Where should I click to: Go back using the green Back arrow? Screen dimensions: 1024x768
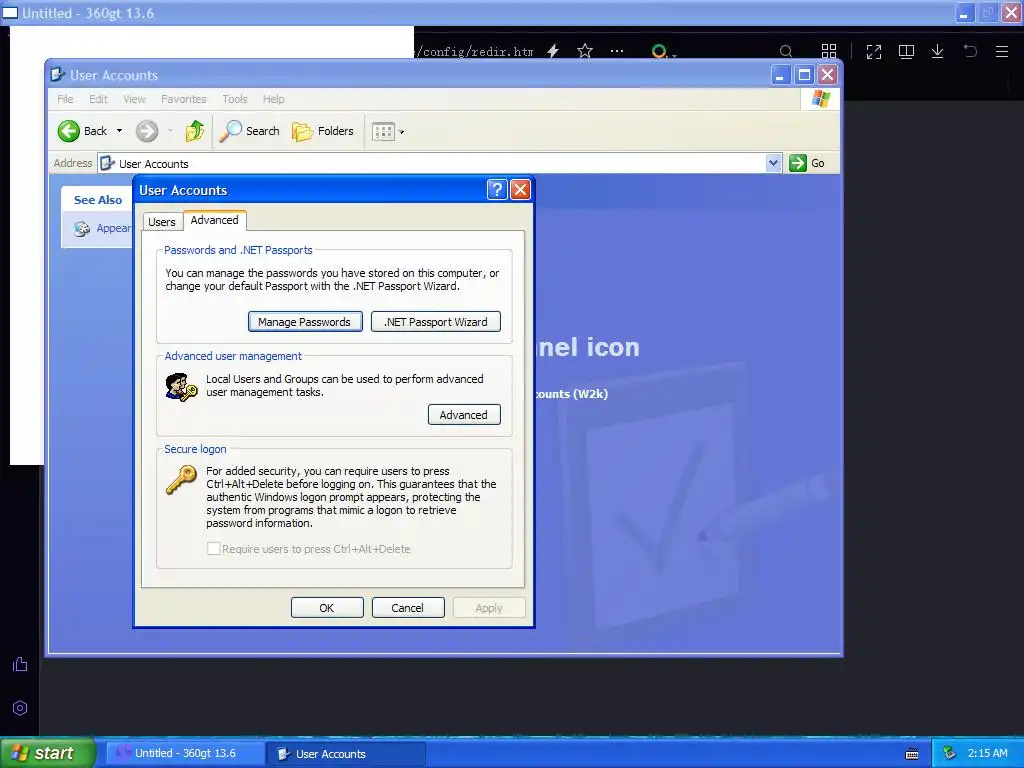[69, 131]
